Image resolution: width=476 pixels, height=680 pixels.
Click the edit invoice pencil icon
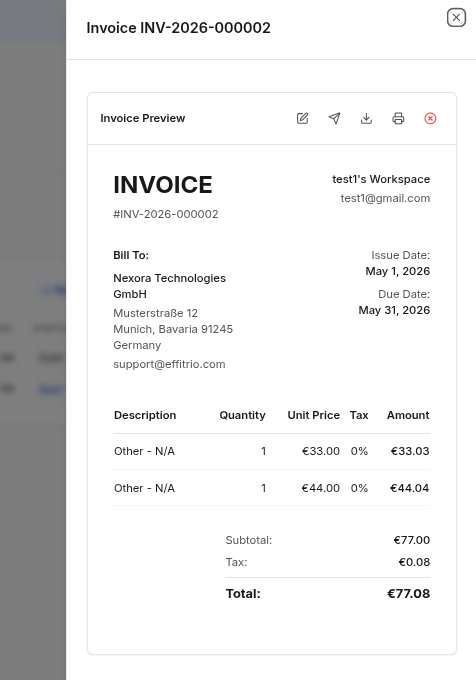click(302, 118)
